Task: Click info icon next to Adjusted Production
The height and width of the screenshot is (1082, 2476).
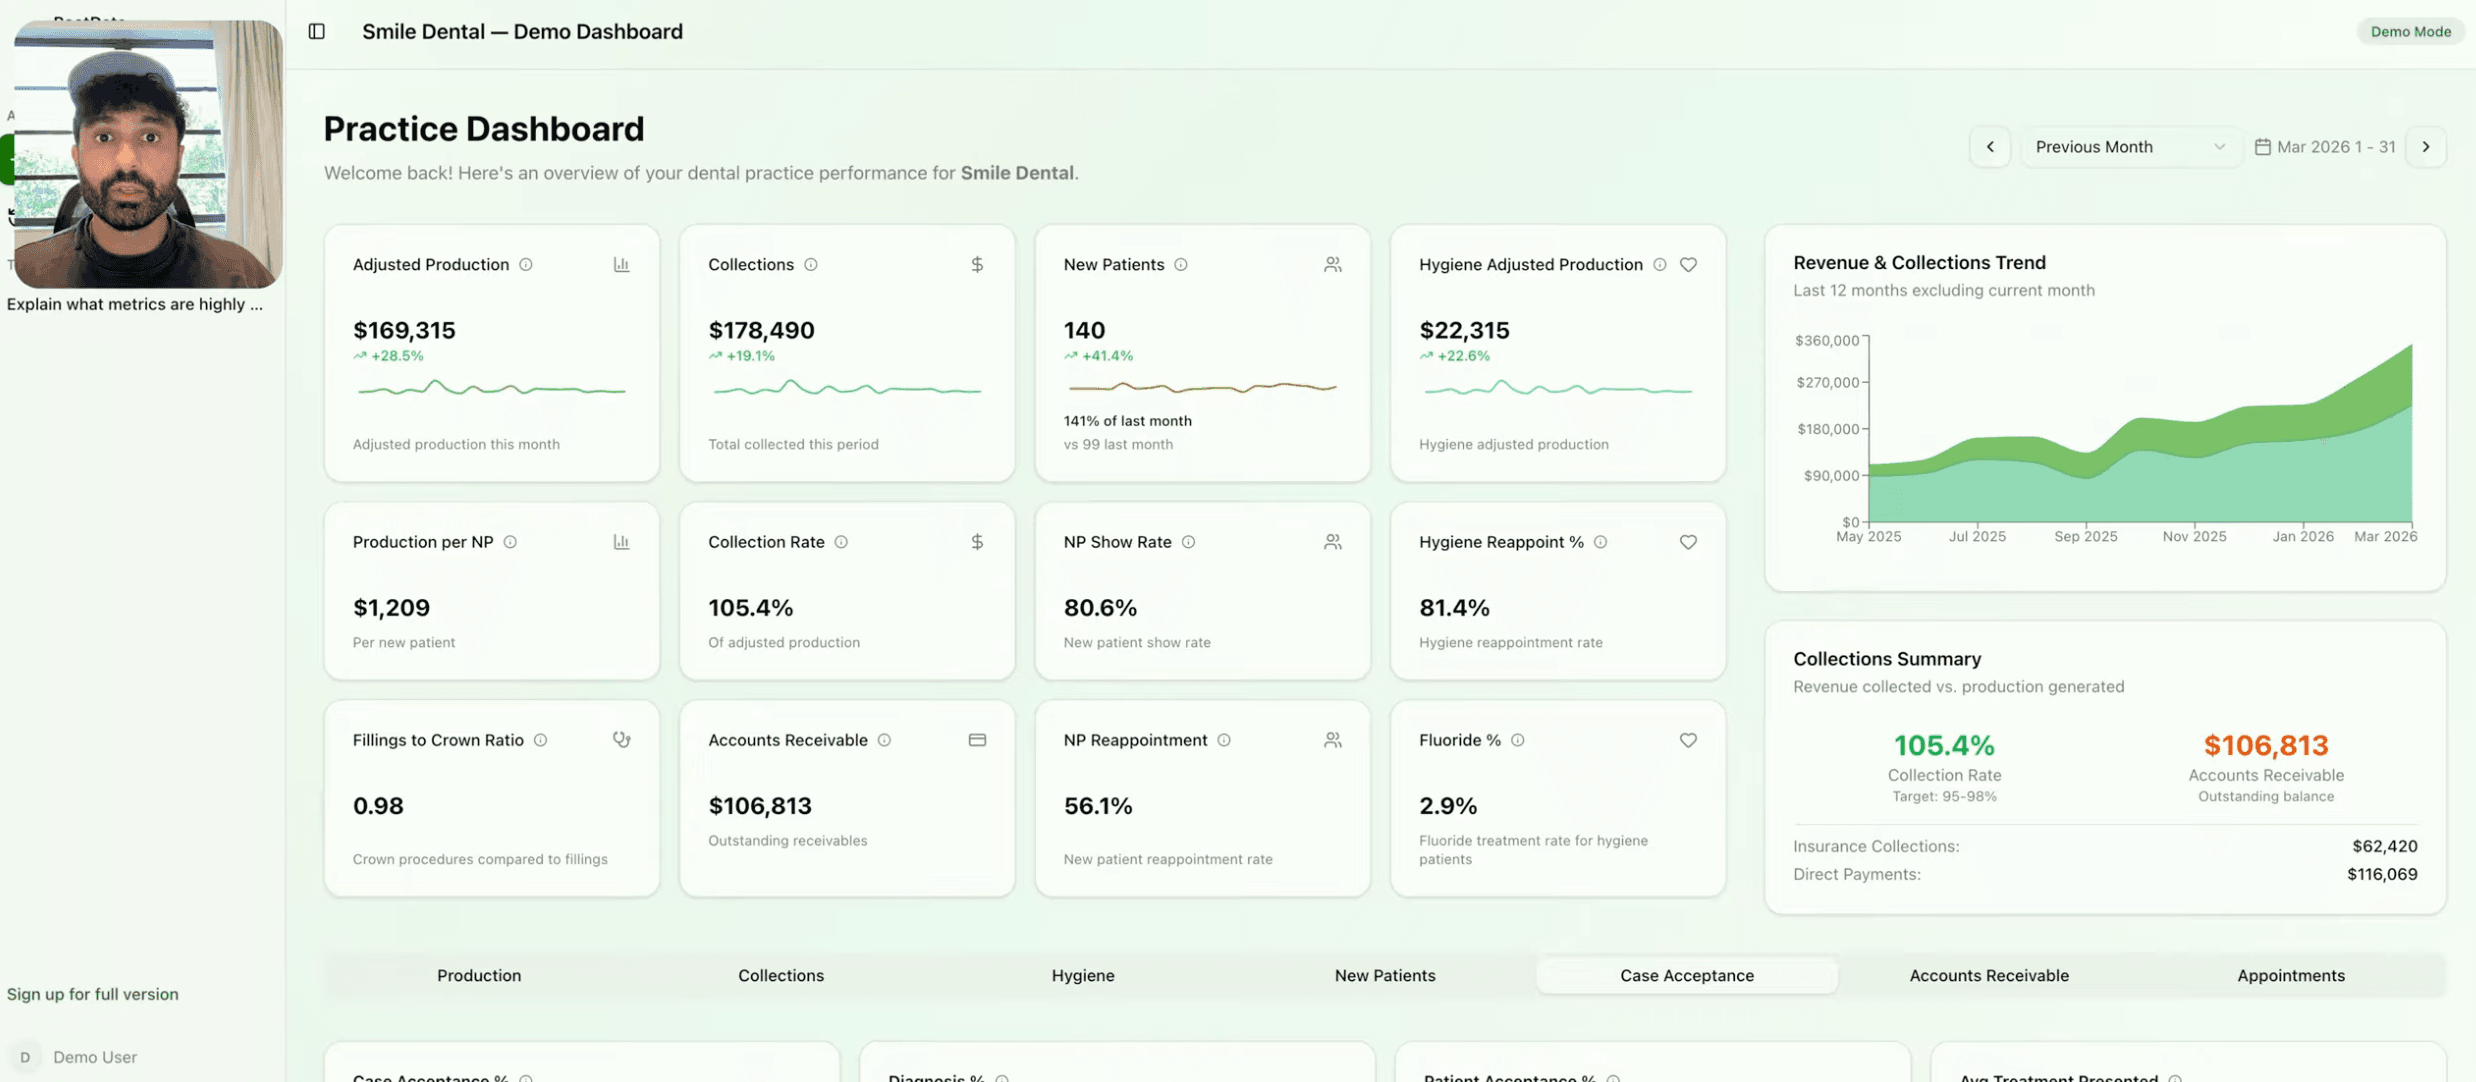Action: [526, 265]
